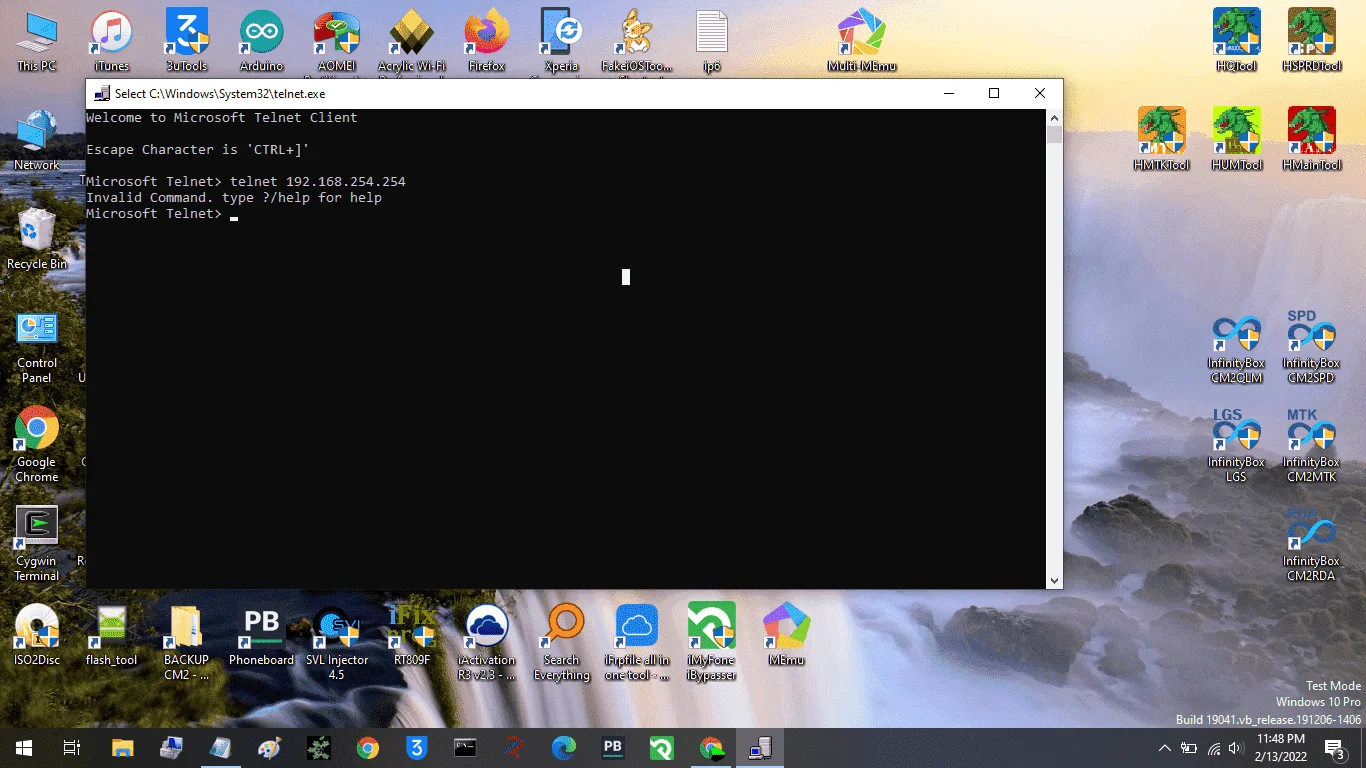Open the RT809F desktop shortcut

(x=412, y=635)
